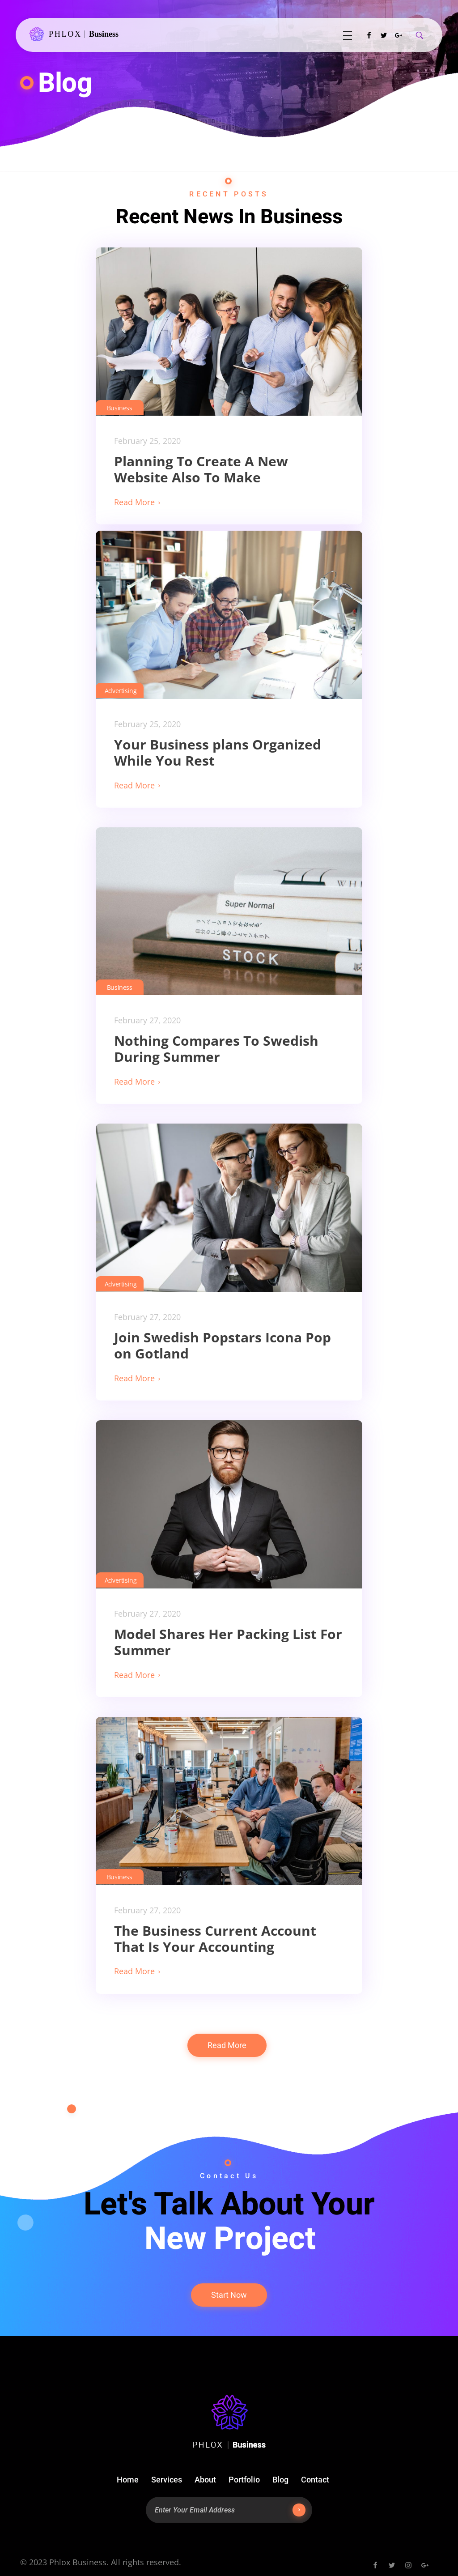This screenshot has height=2576, width=458.
Task: Click the Start Now button
Action: (x=229, y=2294)
